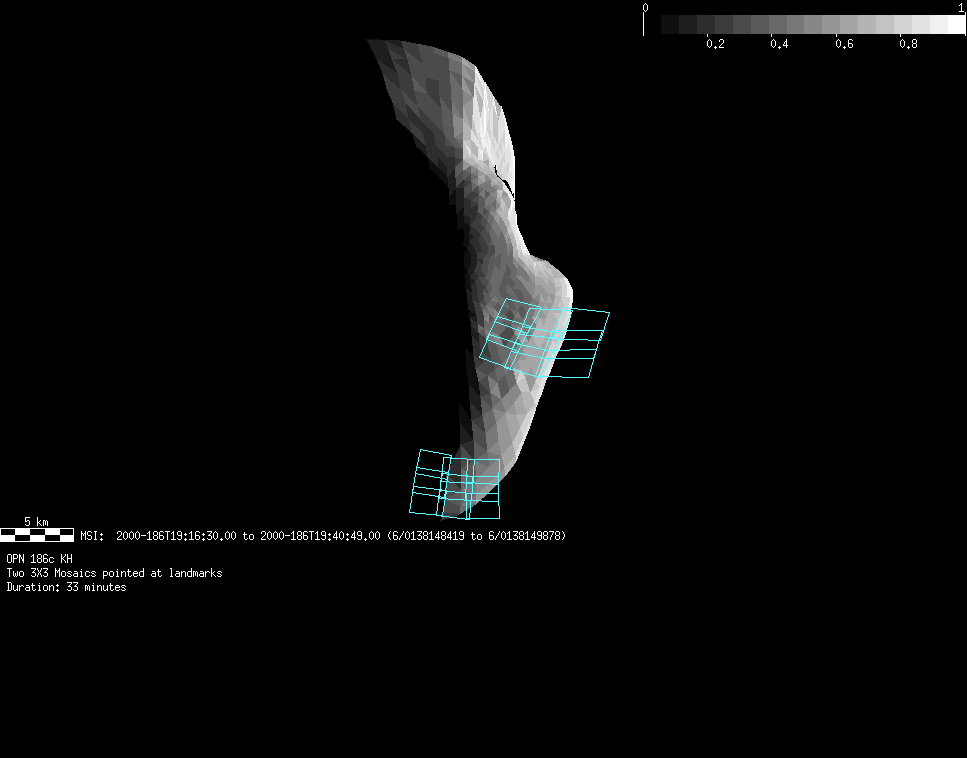
Task: Click "Two 3X3 Mosaics pointed at landmarks" text
Action: pyautogui.click(x=114, y=573)
